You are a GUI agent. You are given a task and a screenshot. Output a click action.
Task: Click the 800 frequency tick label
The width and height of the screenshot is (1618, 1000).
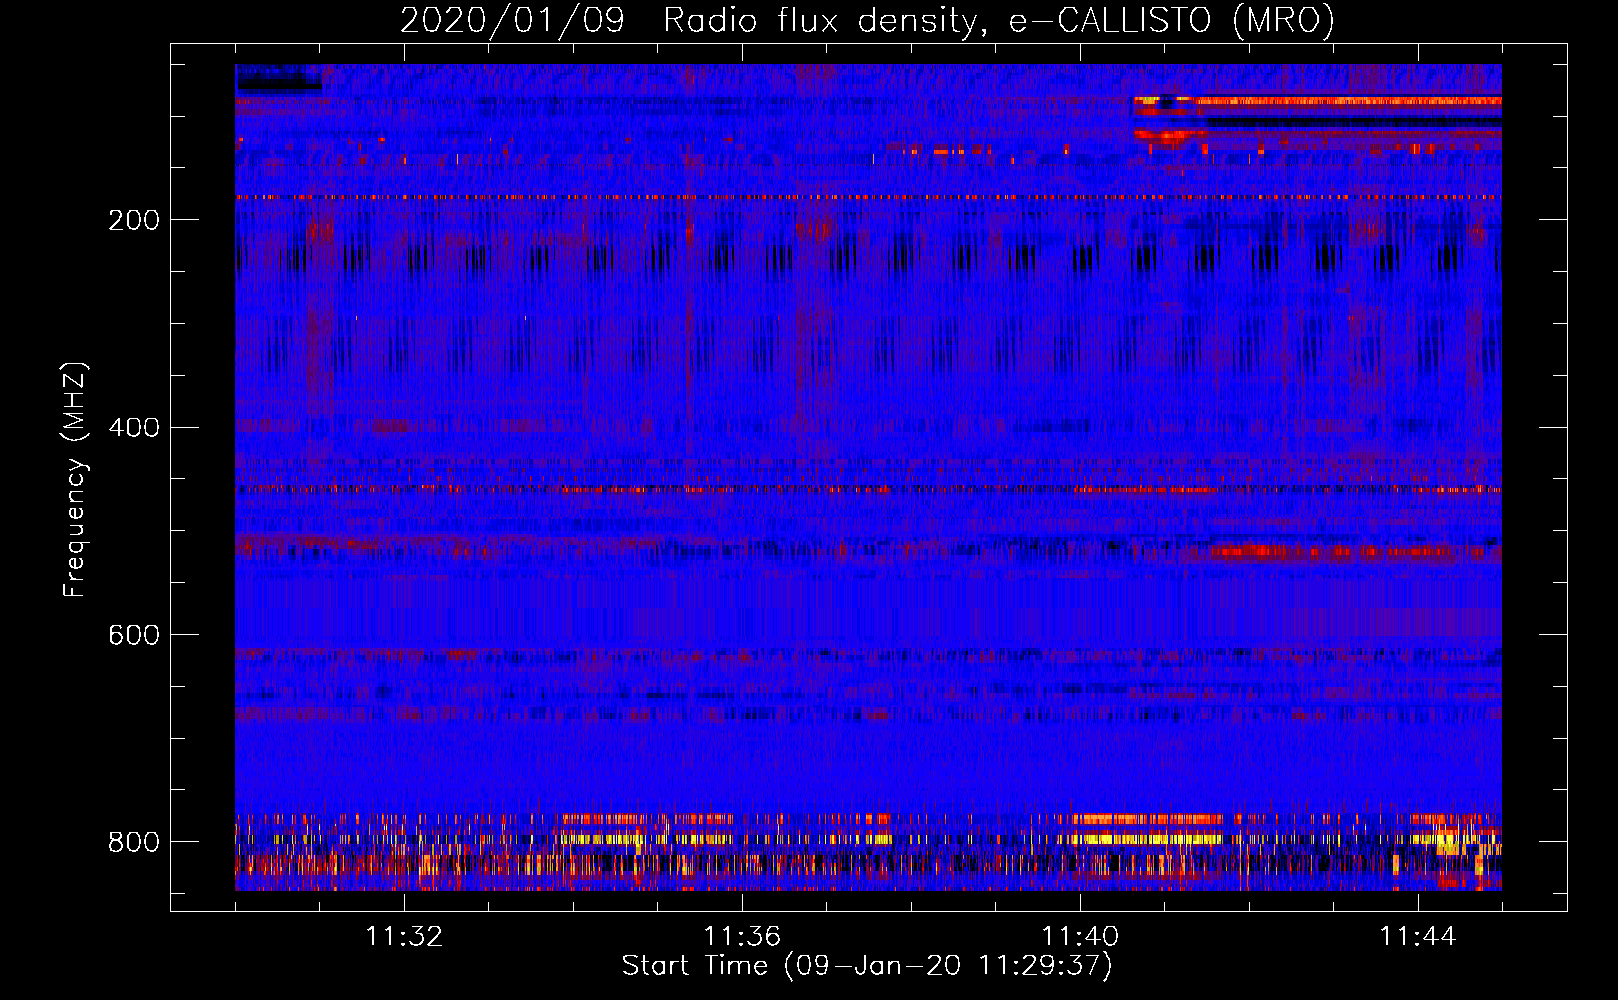(134, 842)
